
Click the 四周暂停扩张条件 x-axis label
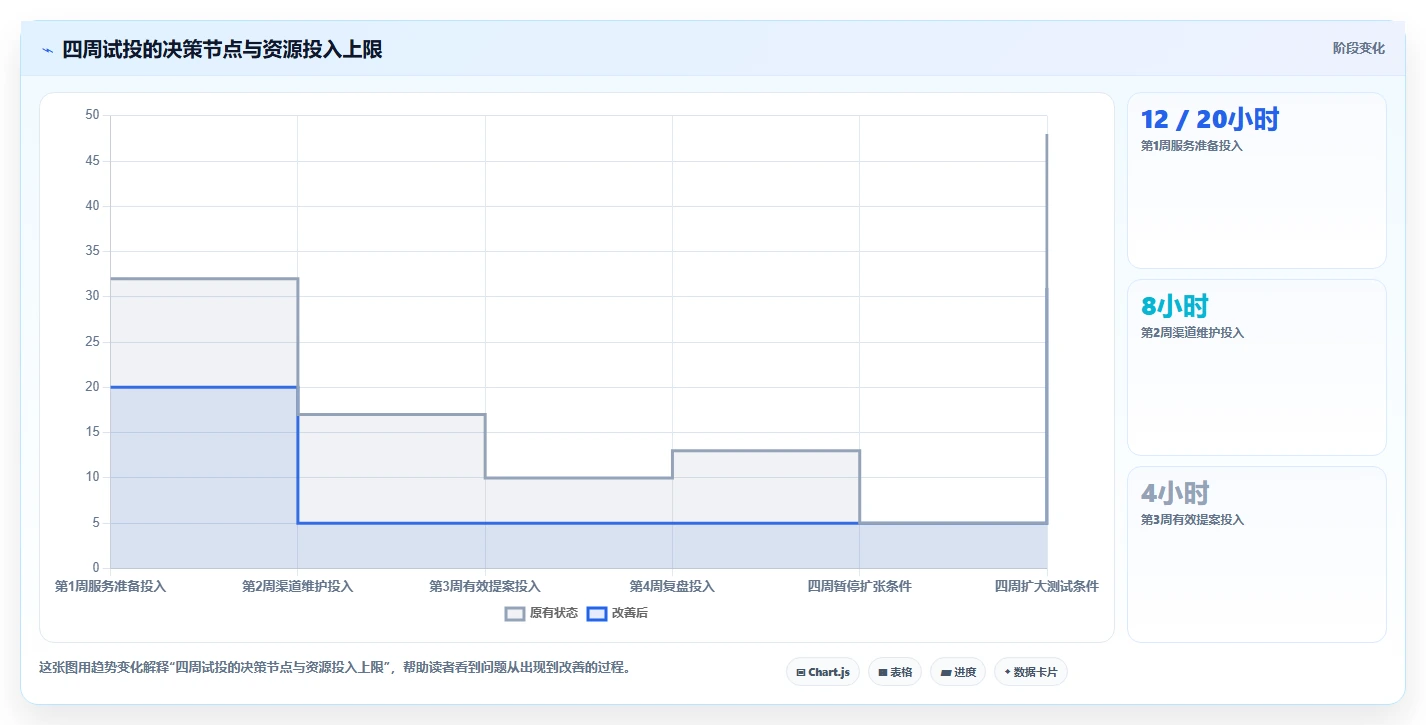pos(859,586)
